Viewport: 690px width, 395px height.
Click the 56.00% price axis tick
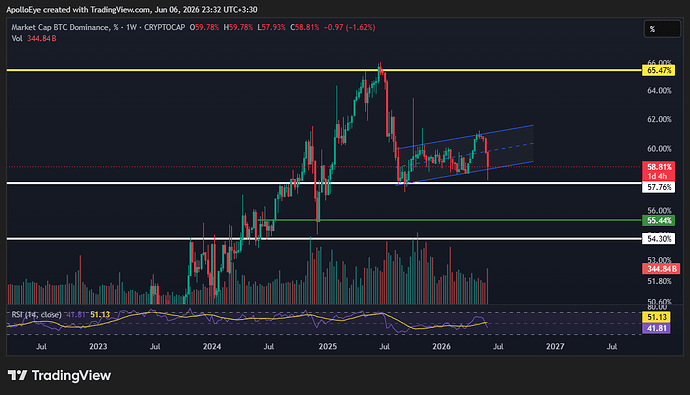[x=659, y=211]
